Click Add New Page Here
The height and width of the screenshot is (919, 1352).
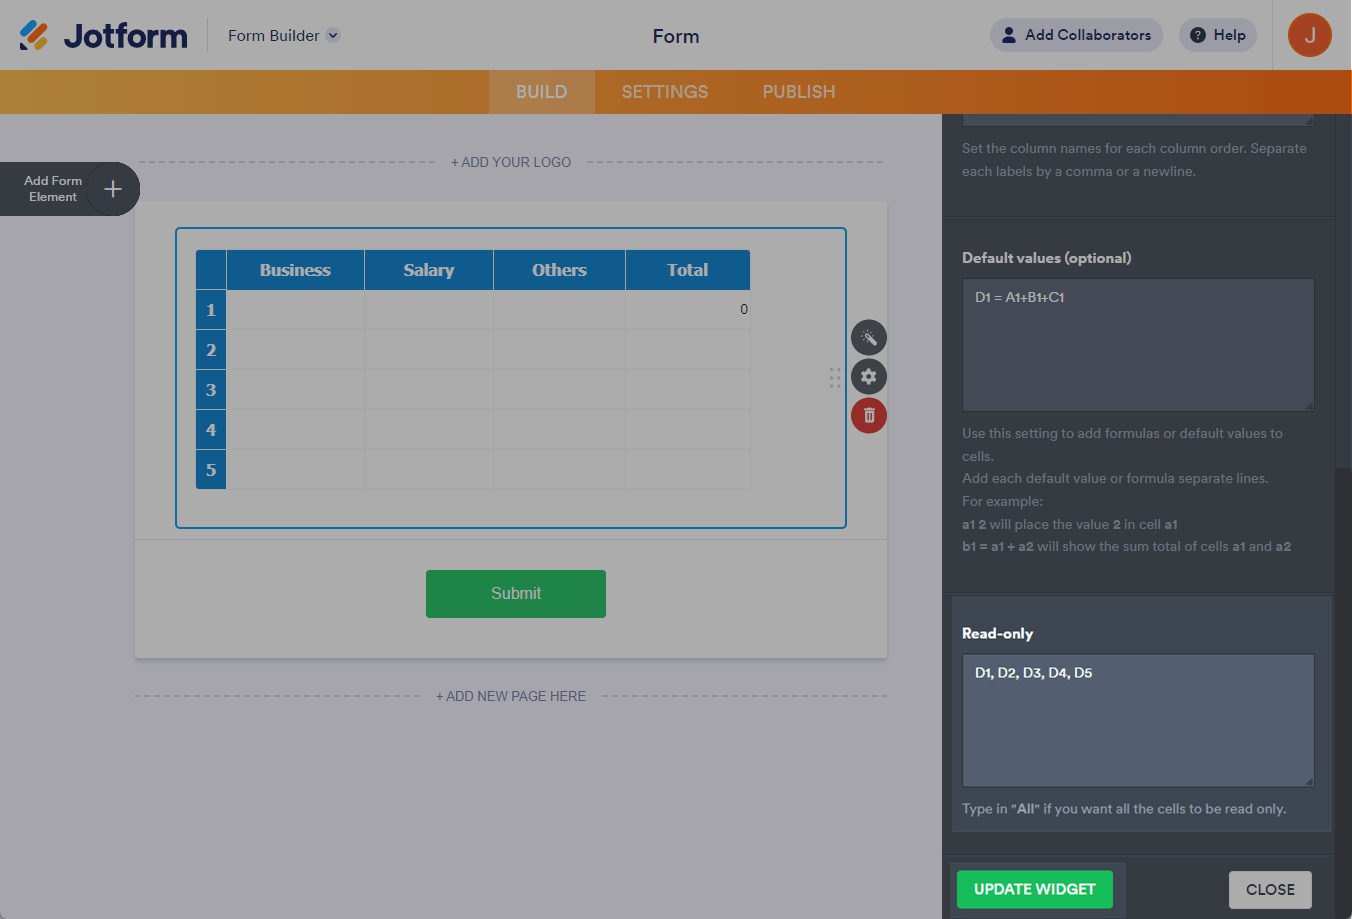point(511,696)
